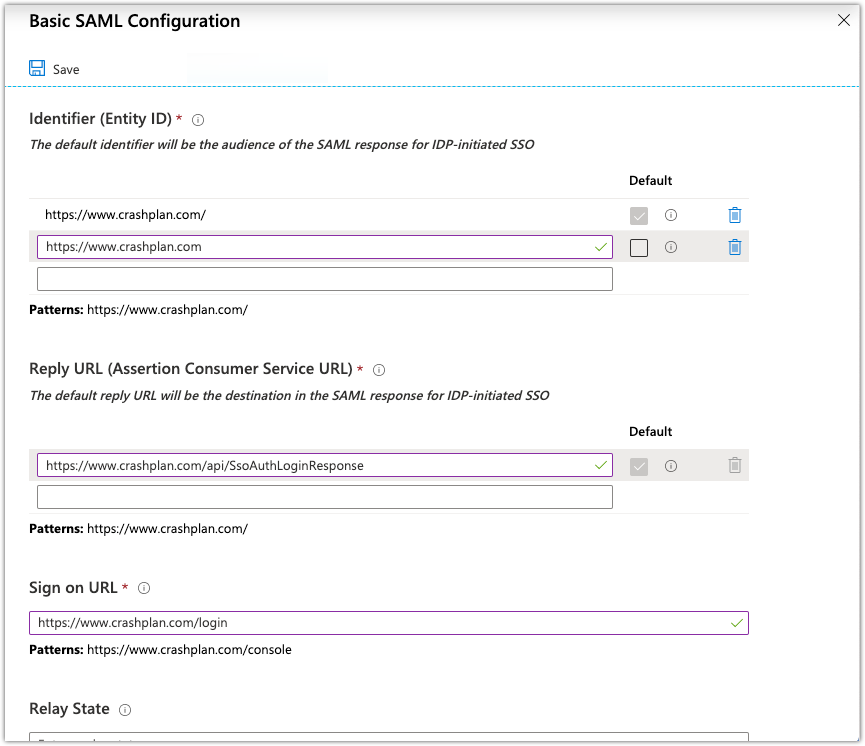Click Patterns https://www.crashplan.com/console text

click(x=161, y=649)
